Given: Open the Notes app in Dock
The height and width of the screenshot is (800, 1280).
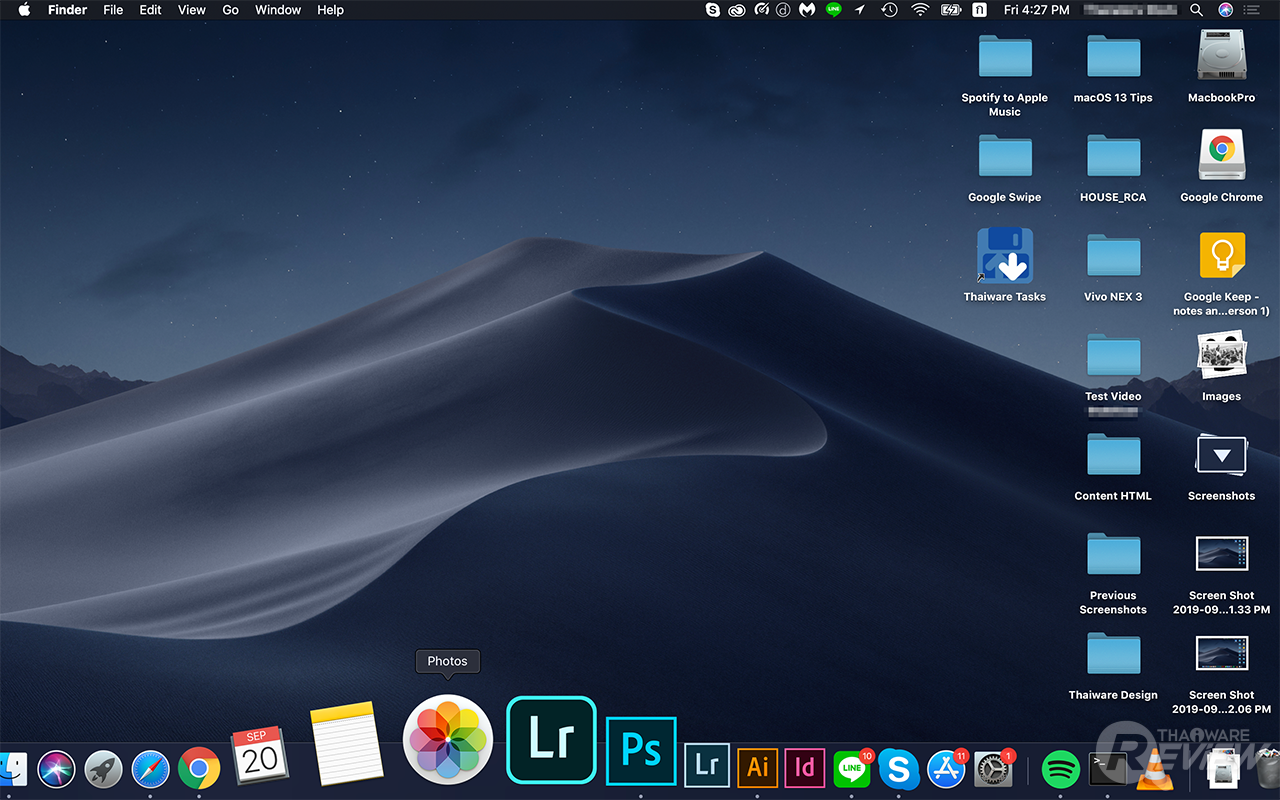Looking at the screenshot, I should click(x=346, y=744).
